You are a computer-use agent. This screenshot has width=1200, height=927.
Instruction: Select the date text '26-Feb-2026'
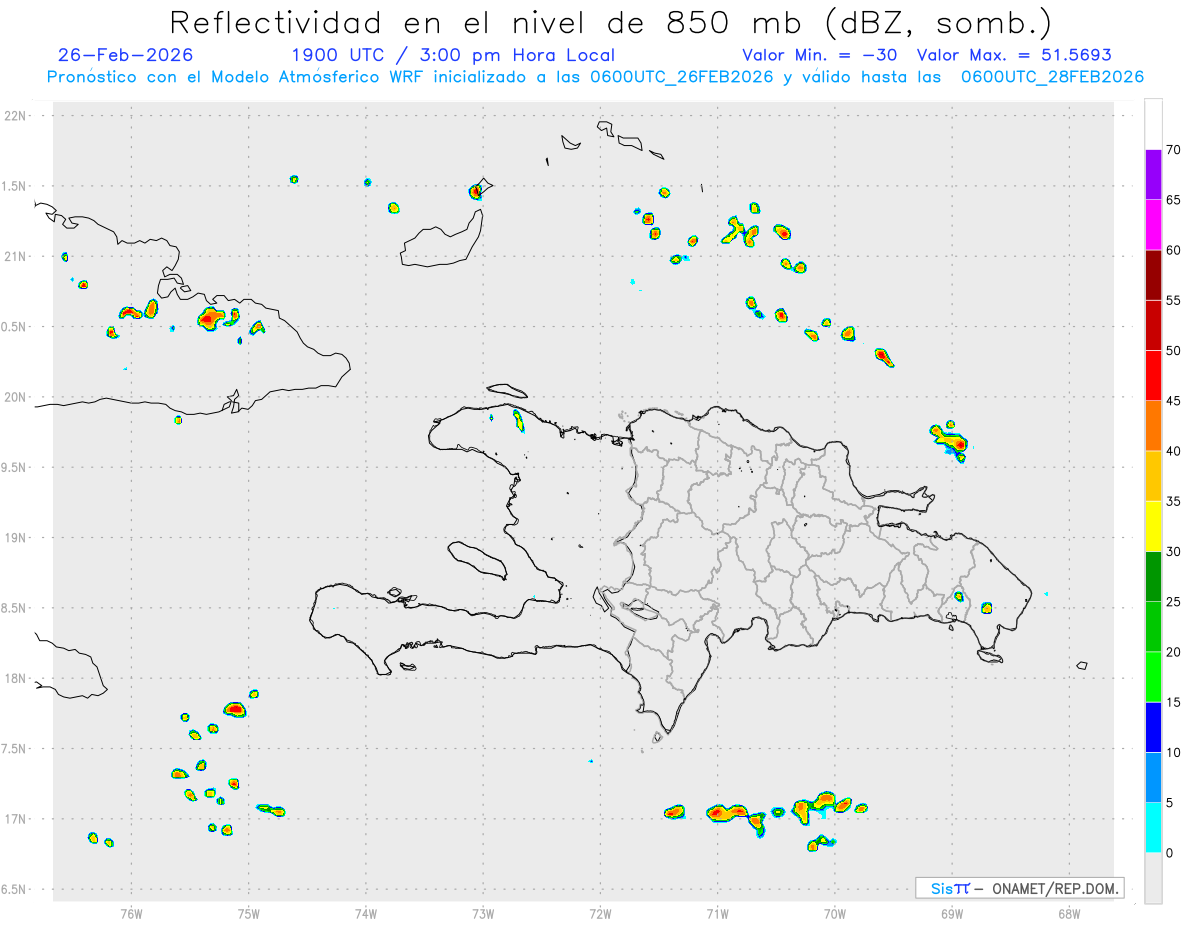[126, 55]
